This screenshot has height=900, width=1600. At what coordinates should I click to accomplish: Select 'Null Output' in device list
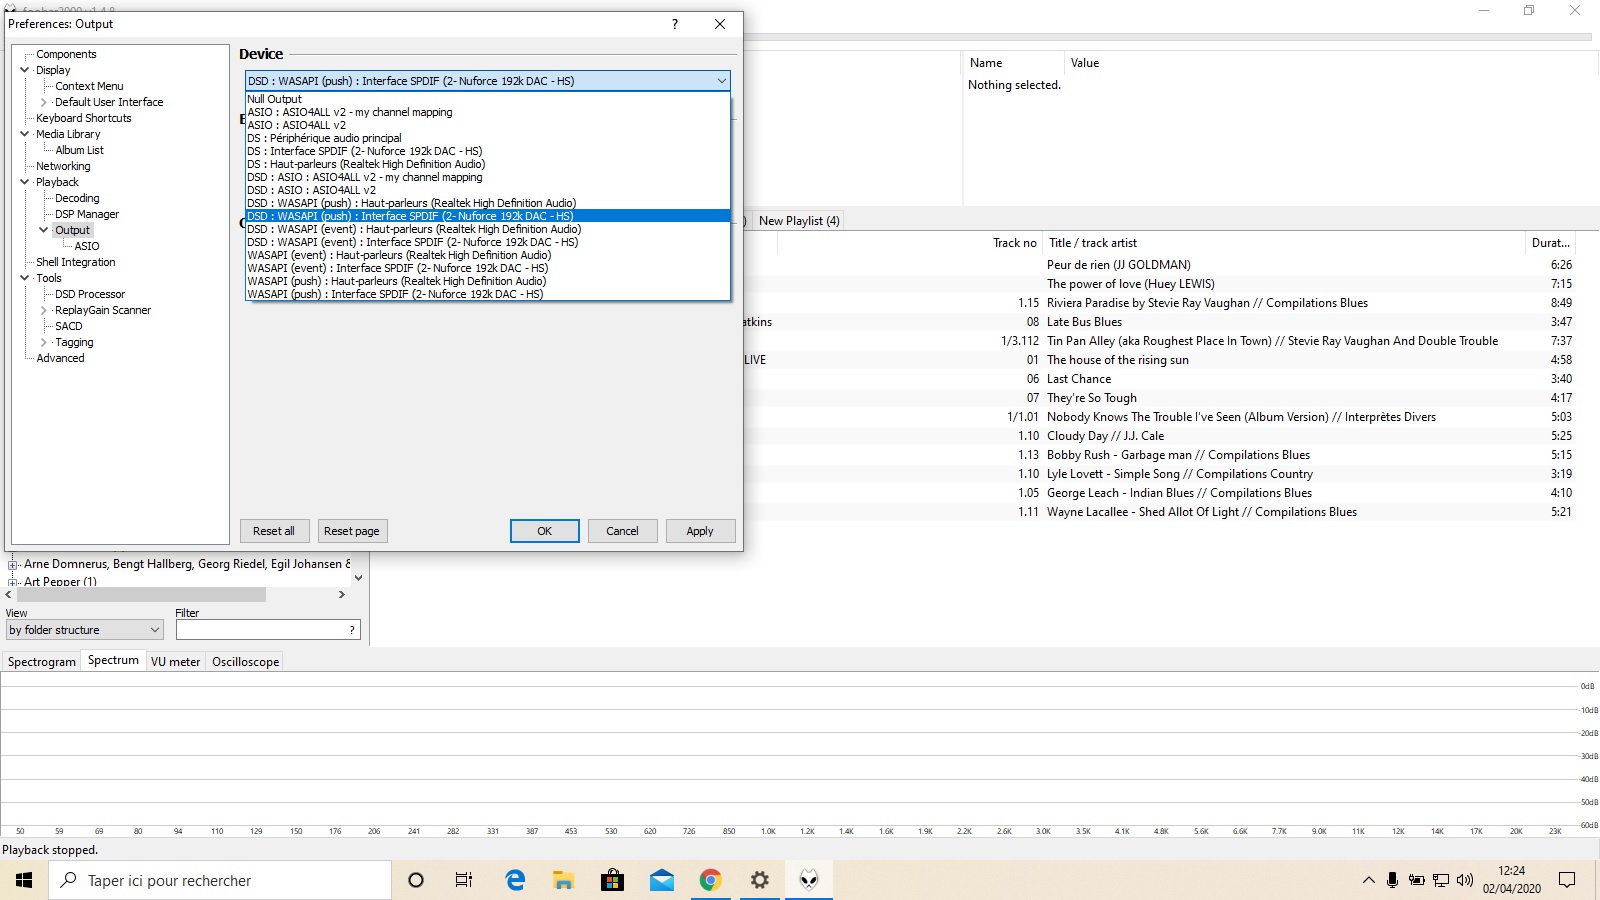coord(488,99)
